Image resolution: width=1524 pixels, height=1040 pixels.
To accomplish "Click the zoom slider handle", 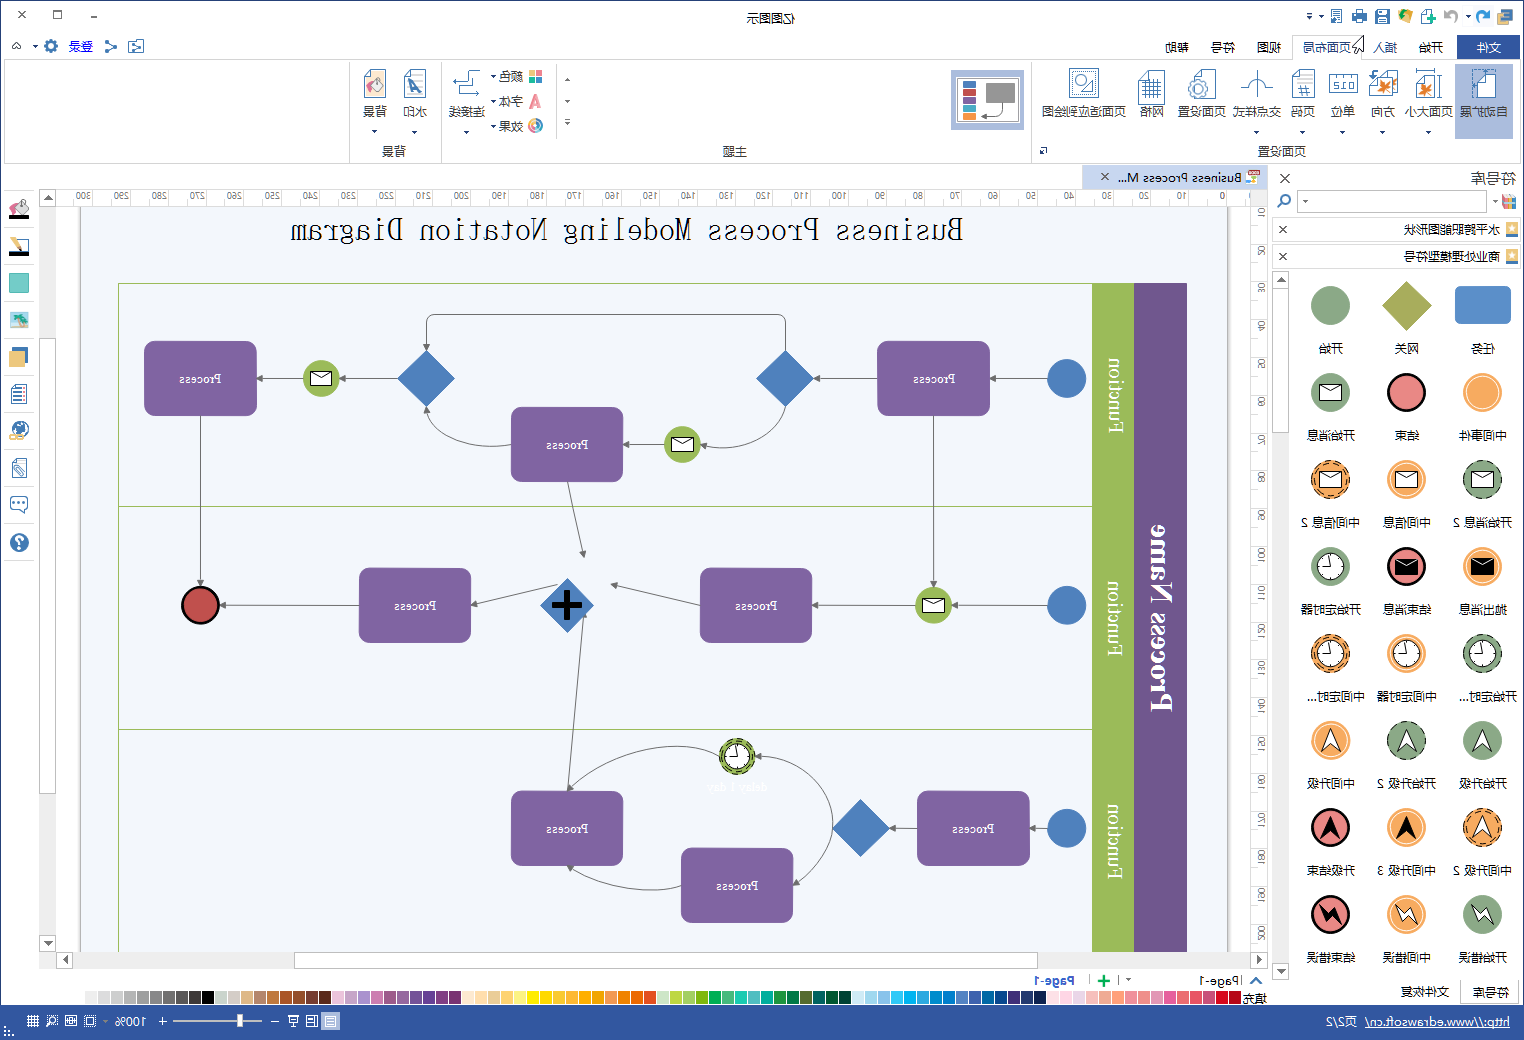I will 240,1021.
